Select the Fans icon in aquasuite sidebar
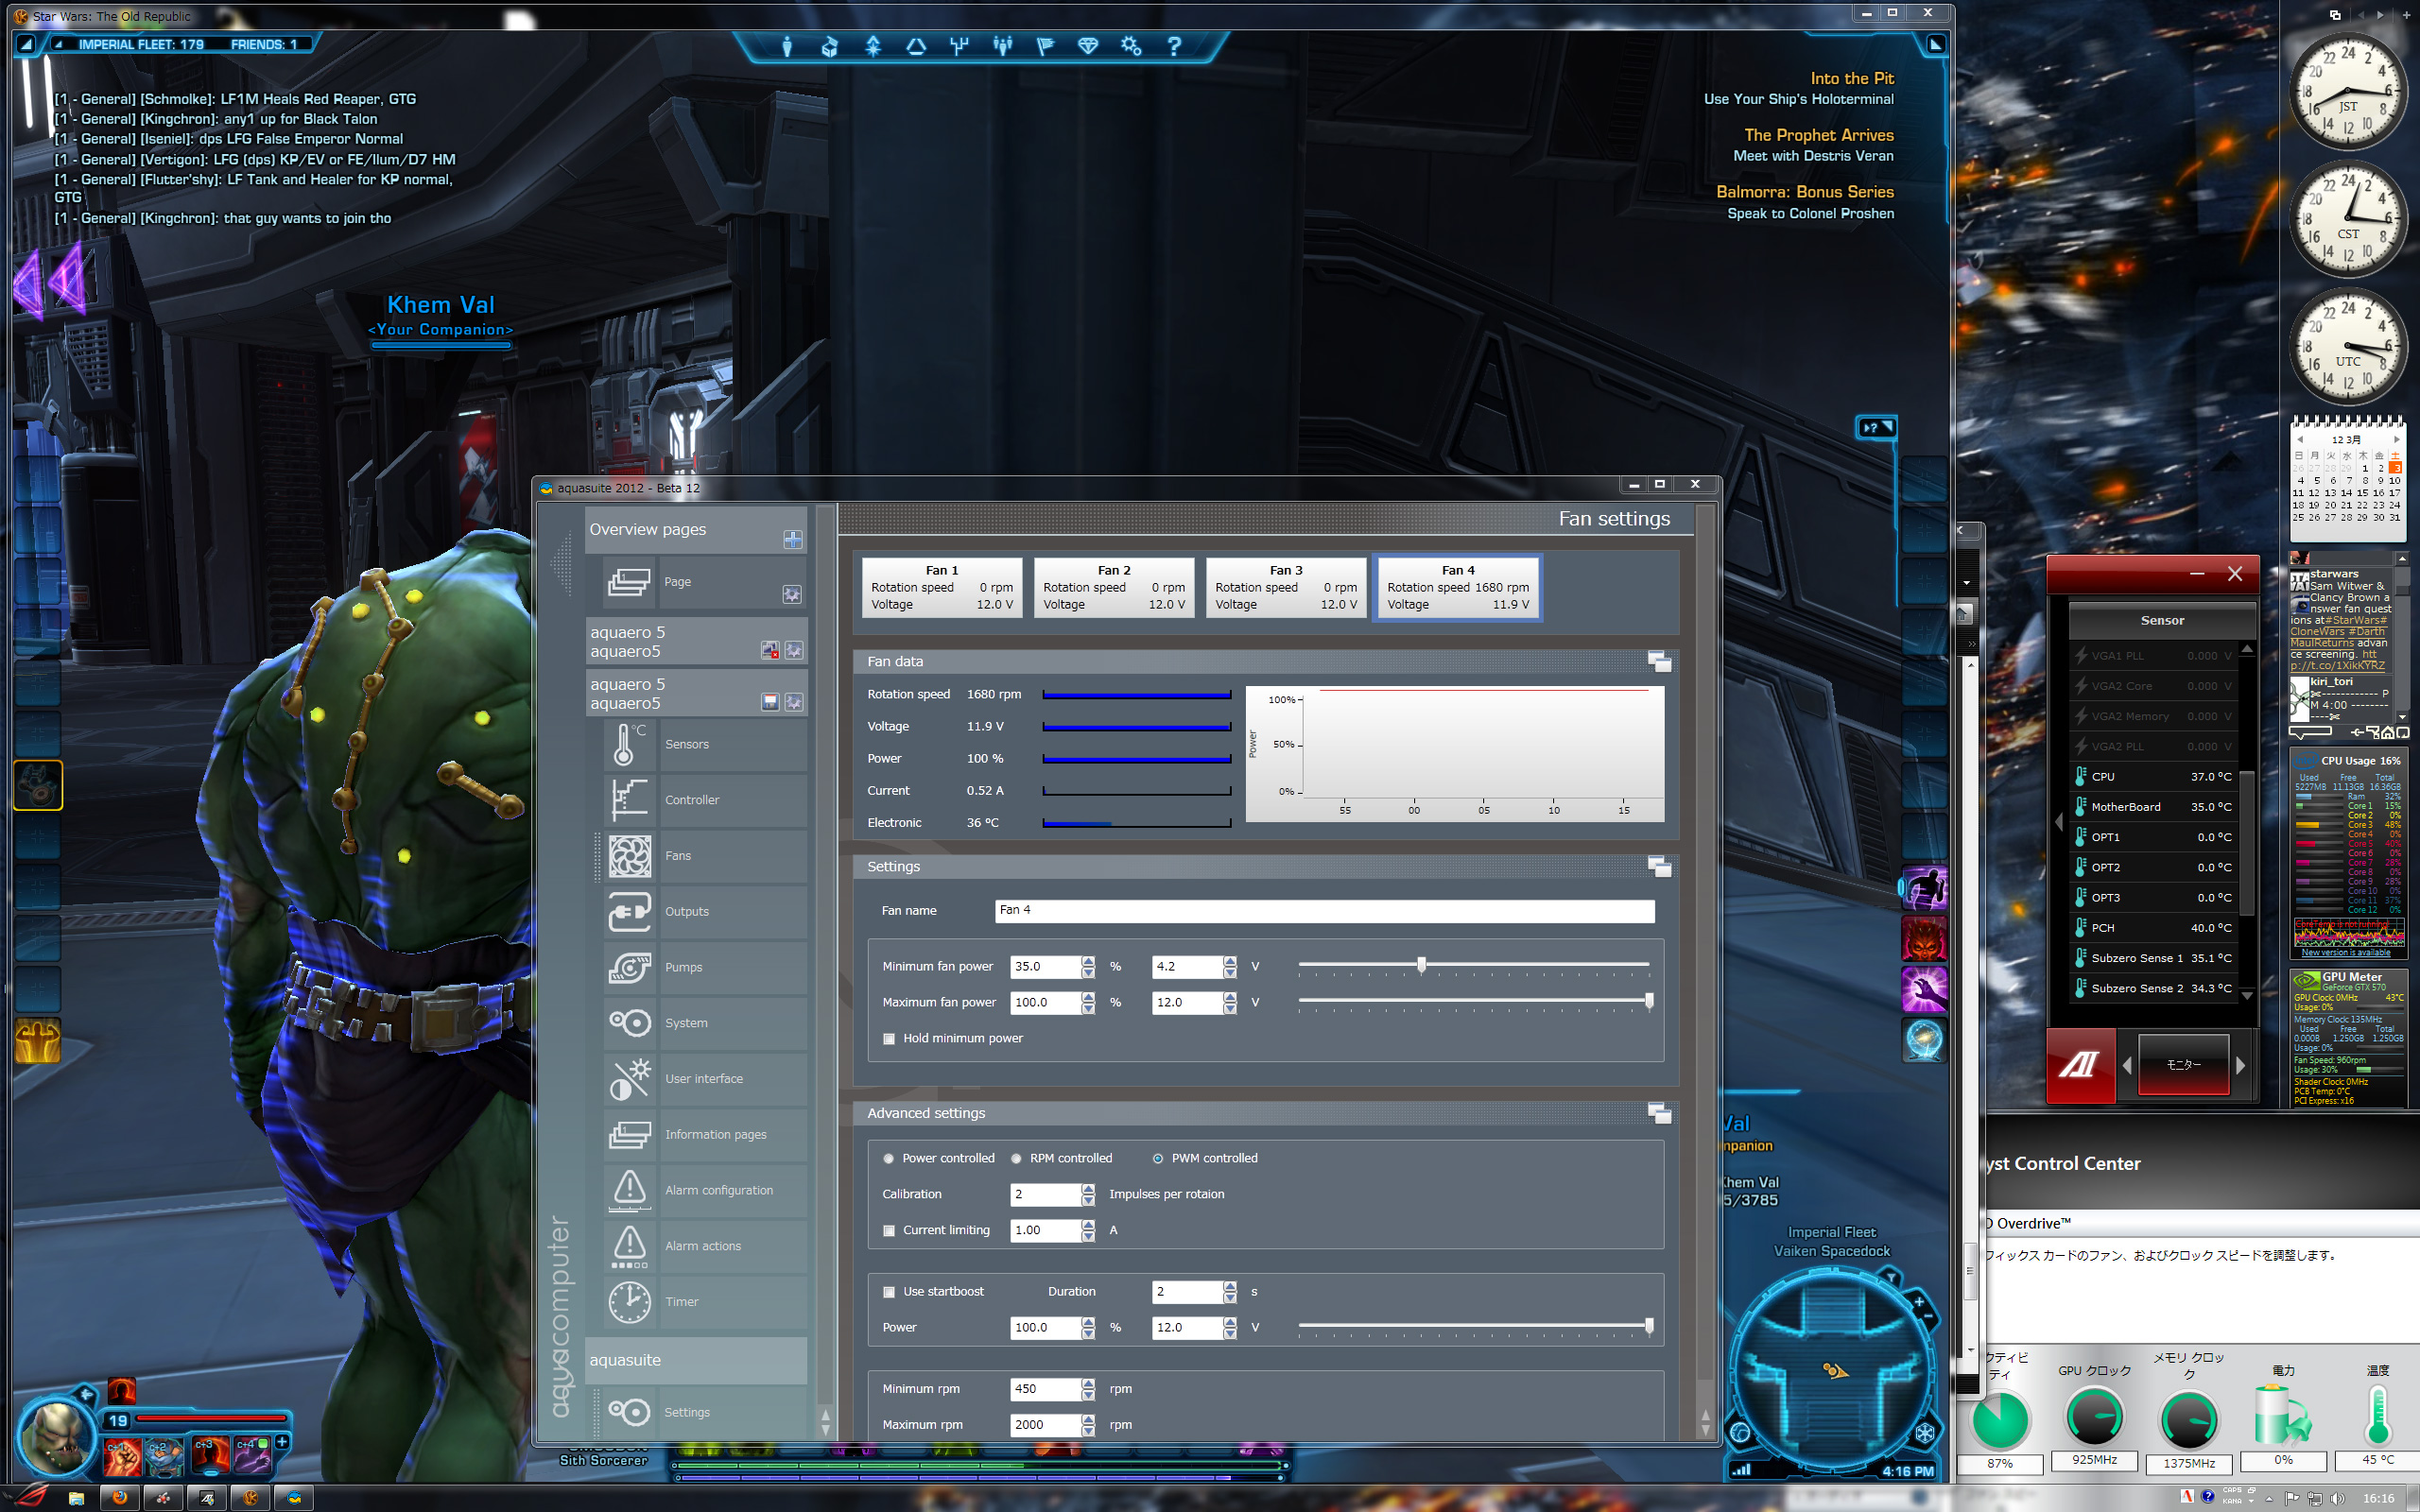This screenshot has width=2420, height=1512. pos(630,856)
